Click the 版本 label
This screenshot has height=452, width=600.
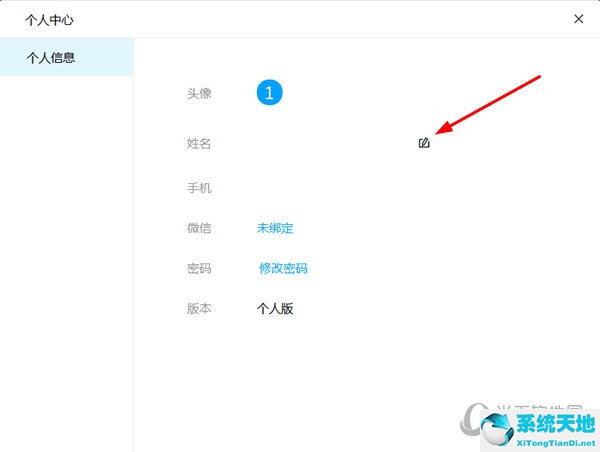199,308
